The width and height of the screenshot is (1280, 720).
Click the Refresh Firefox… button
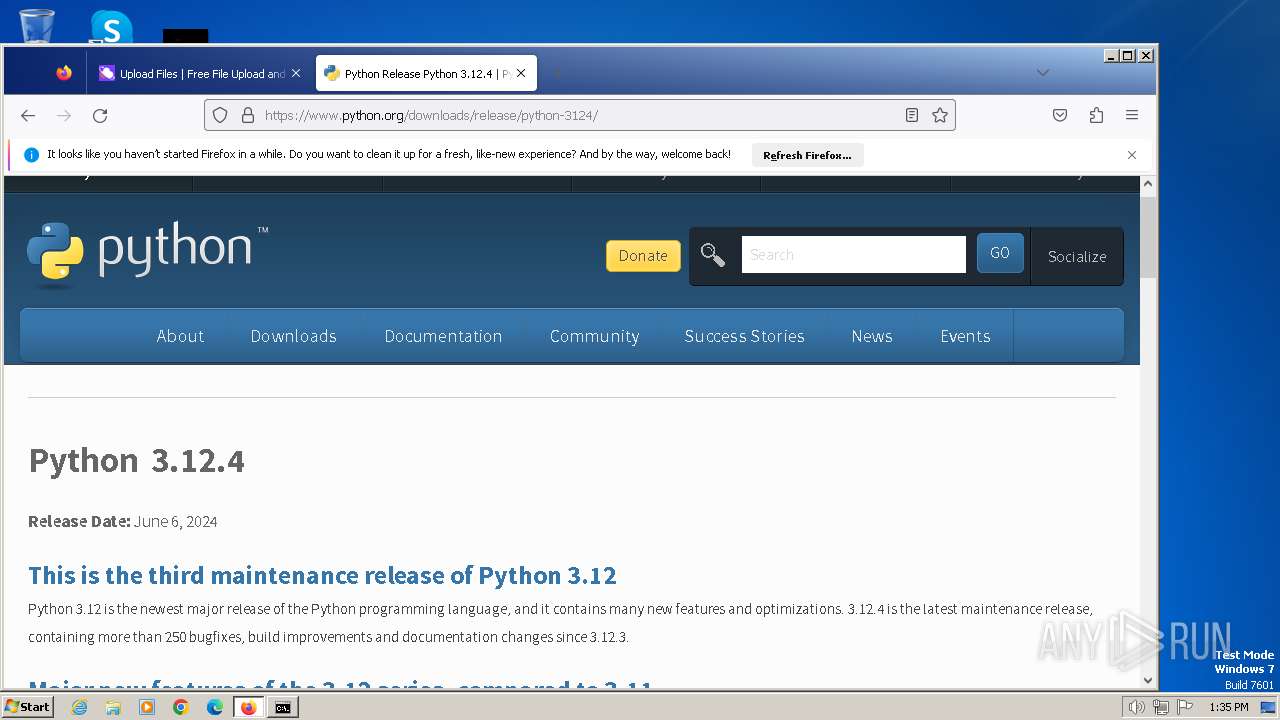click(x=807, y=155)
